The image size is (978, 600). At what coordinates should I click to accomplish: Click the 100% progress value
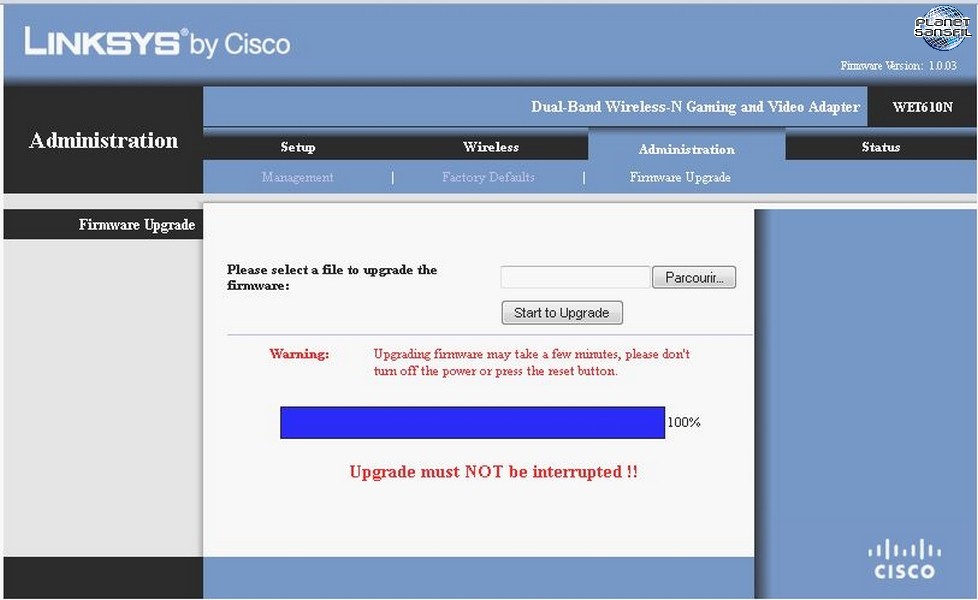point(684,422)
